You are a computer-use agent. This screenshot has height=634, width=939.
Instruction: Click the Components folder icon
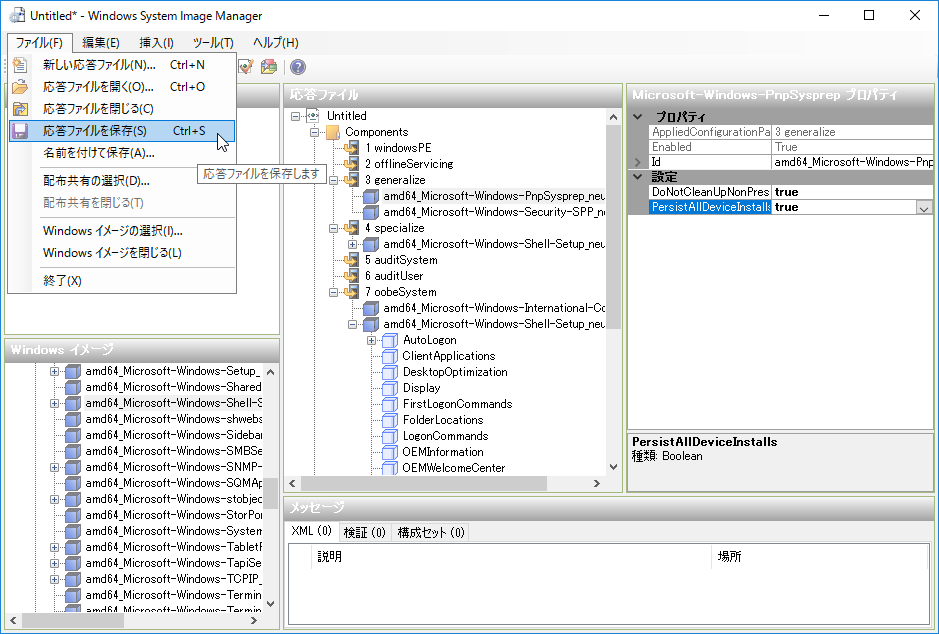332,132
